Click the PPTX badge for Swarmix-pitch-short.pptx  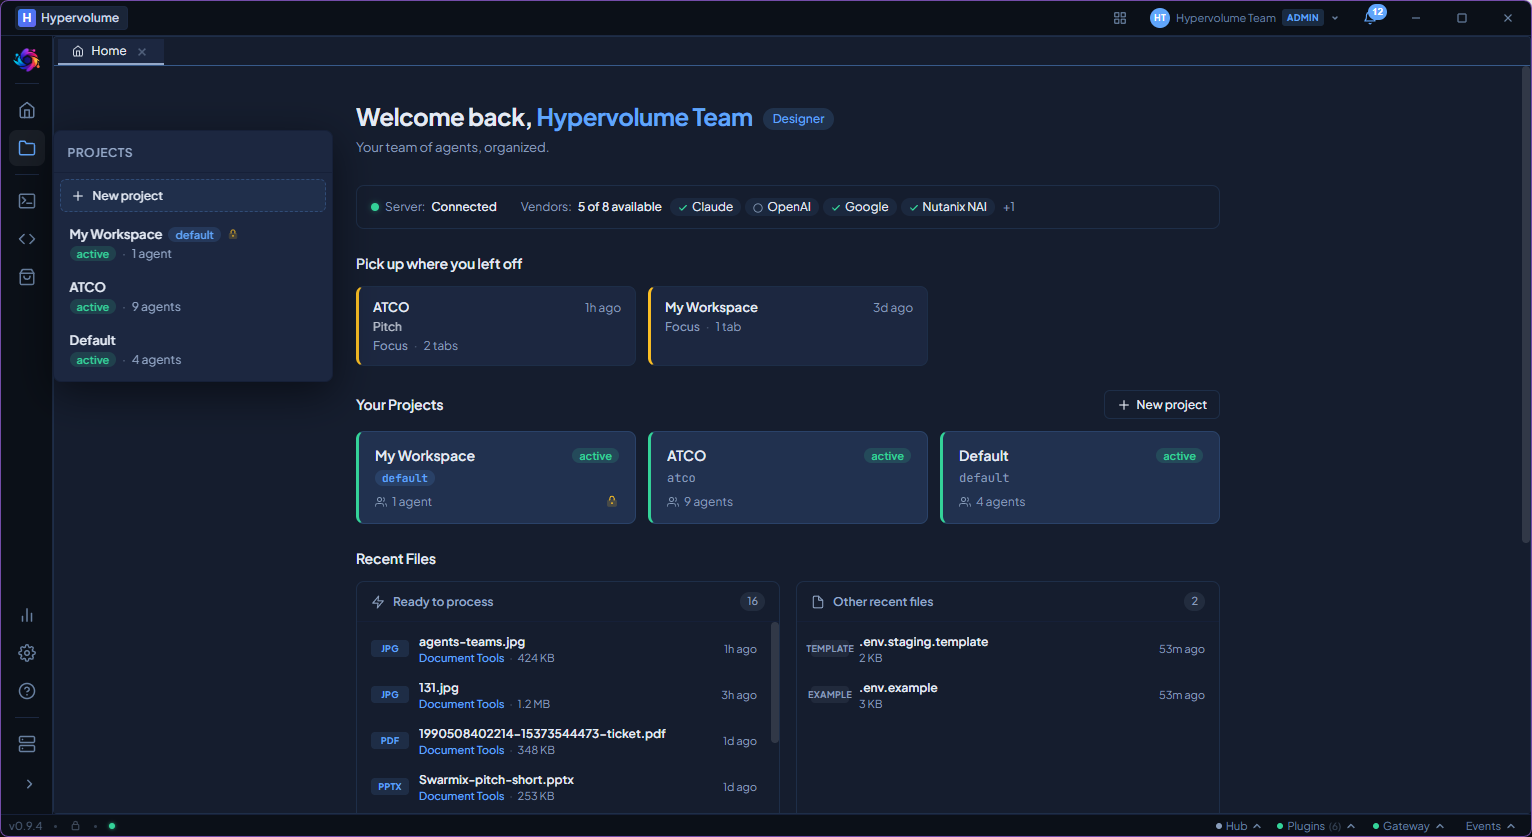[x=390, y=787]
